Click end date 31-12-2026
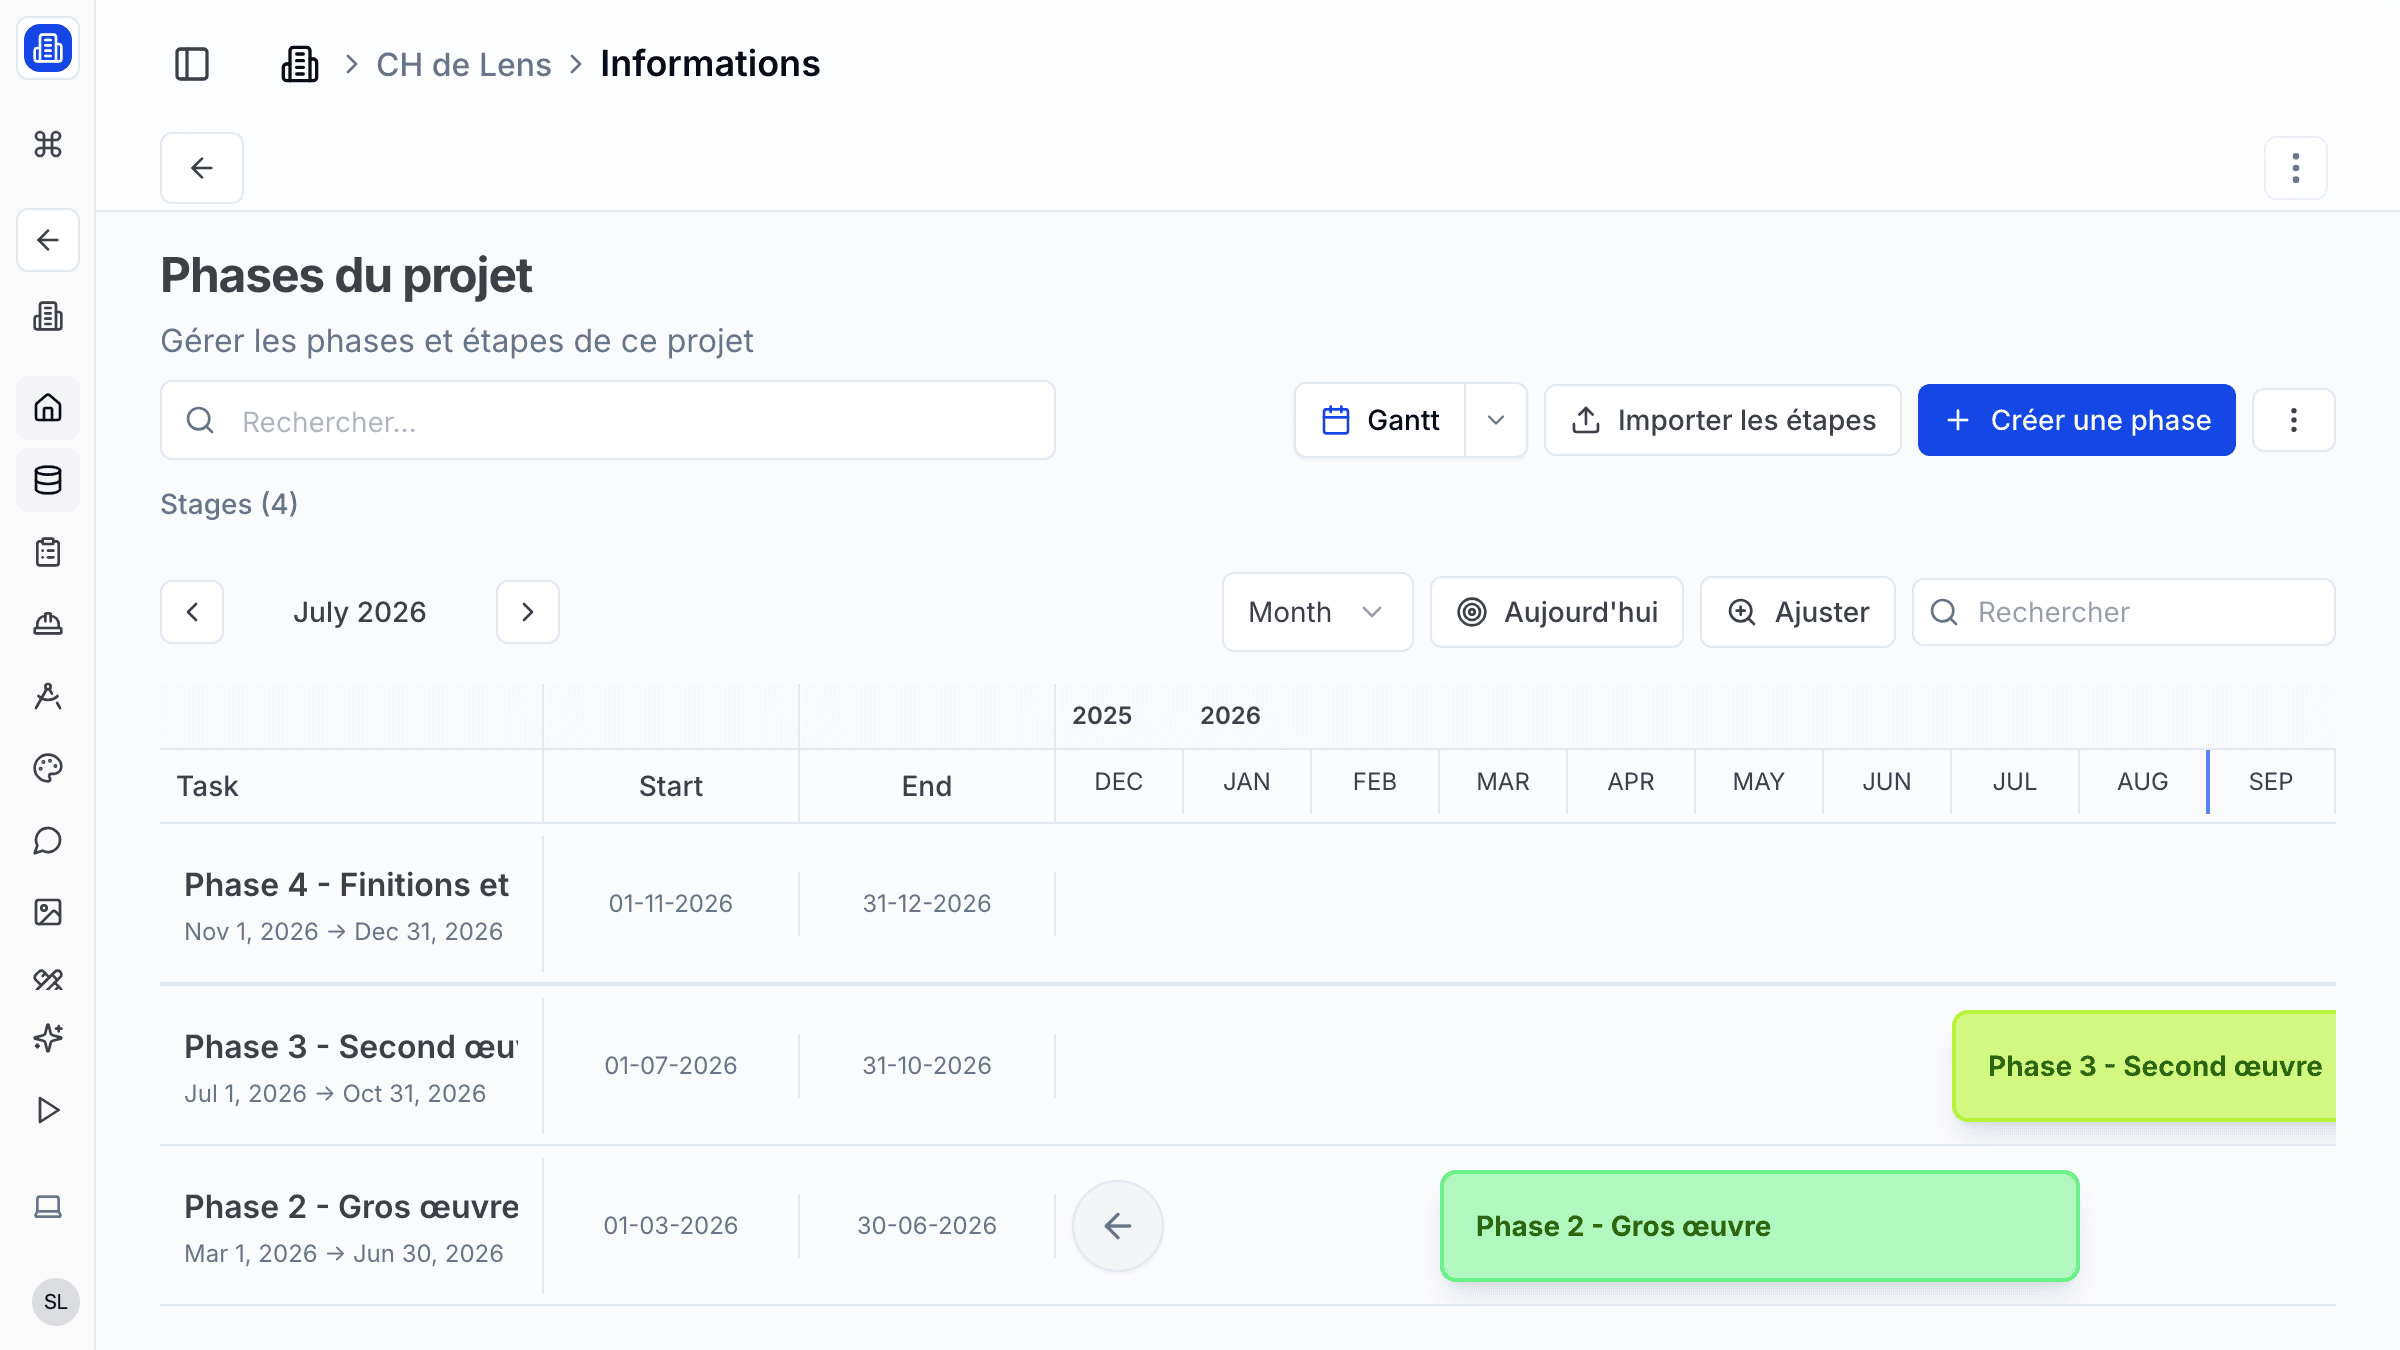This screenshot has width=2400, height=1350. (x=927, y=903)
